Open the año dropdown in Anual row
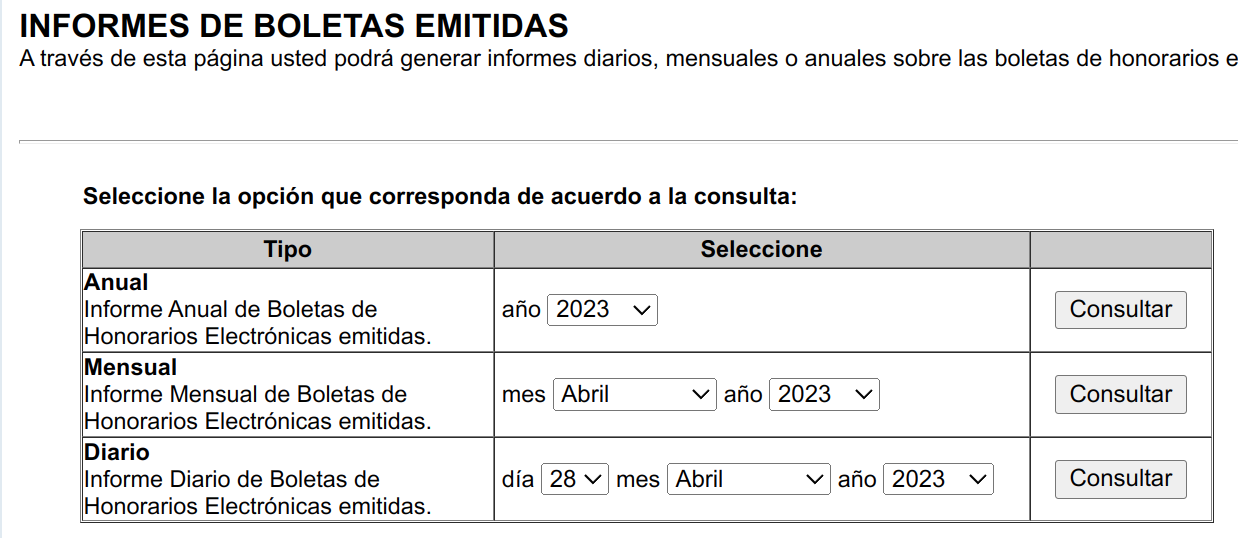 pos(602,310)
